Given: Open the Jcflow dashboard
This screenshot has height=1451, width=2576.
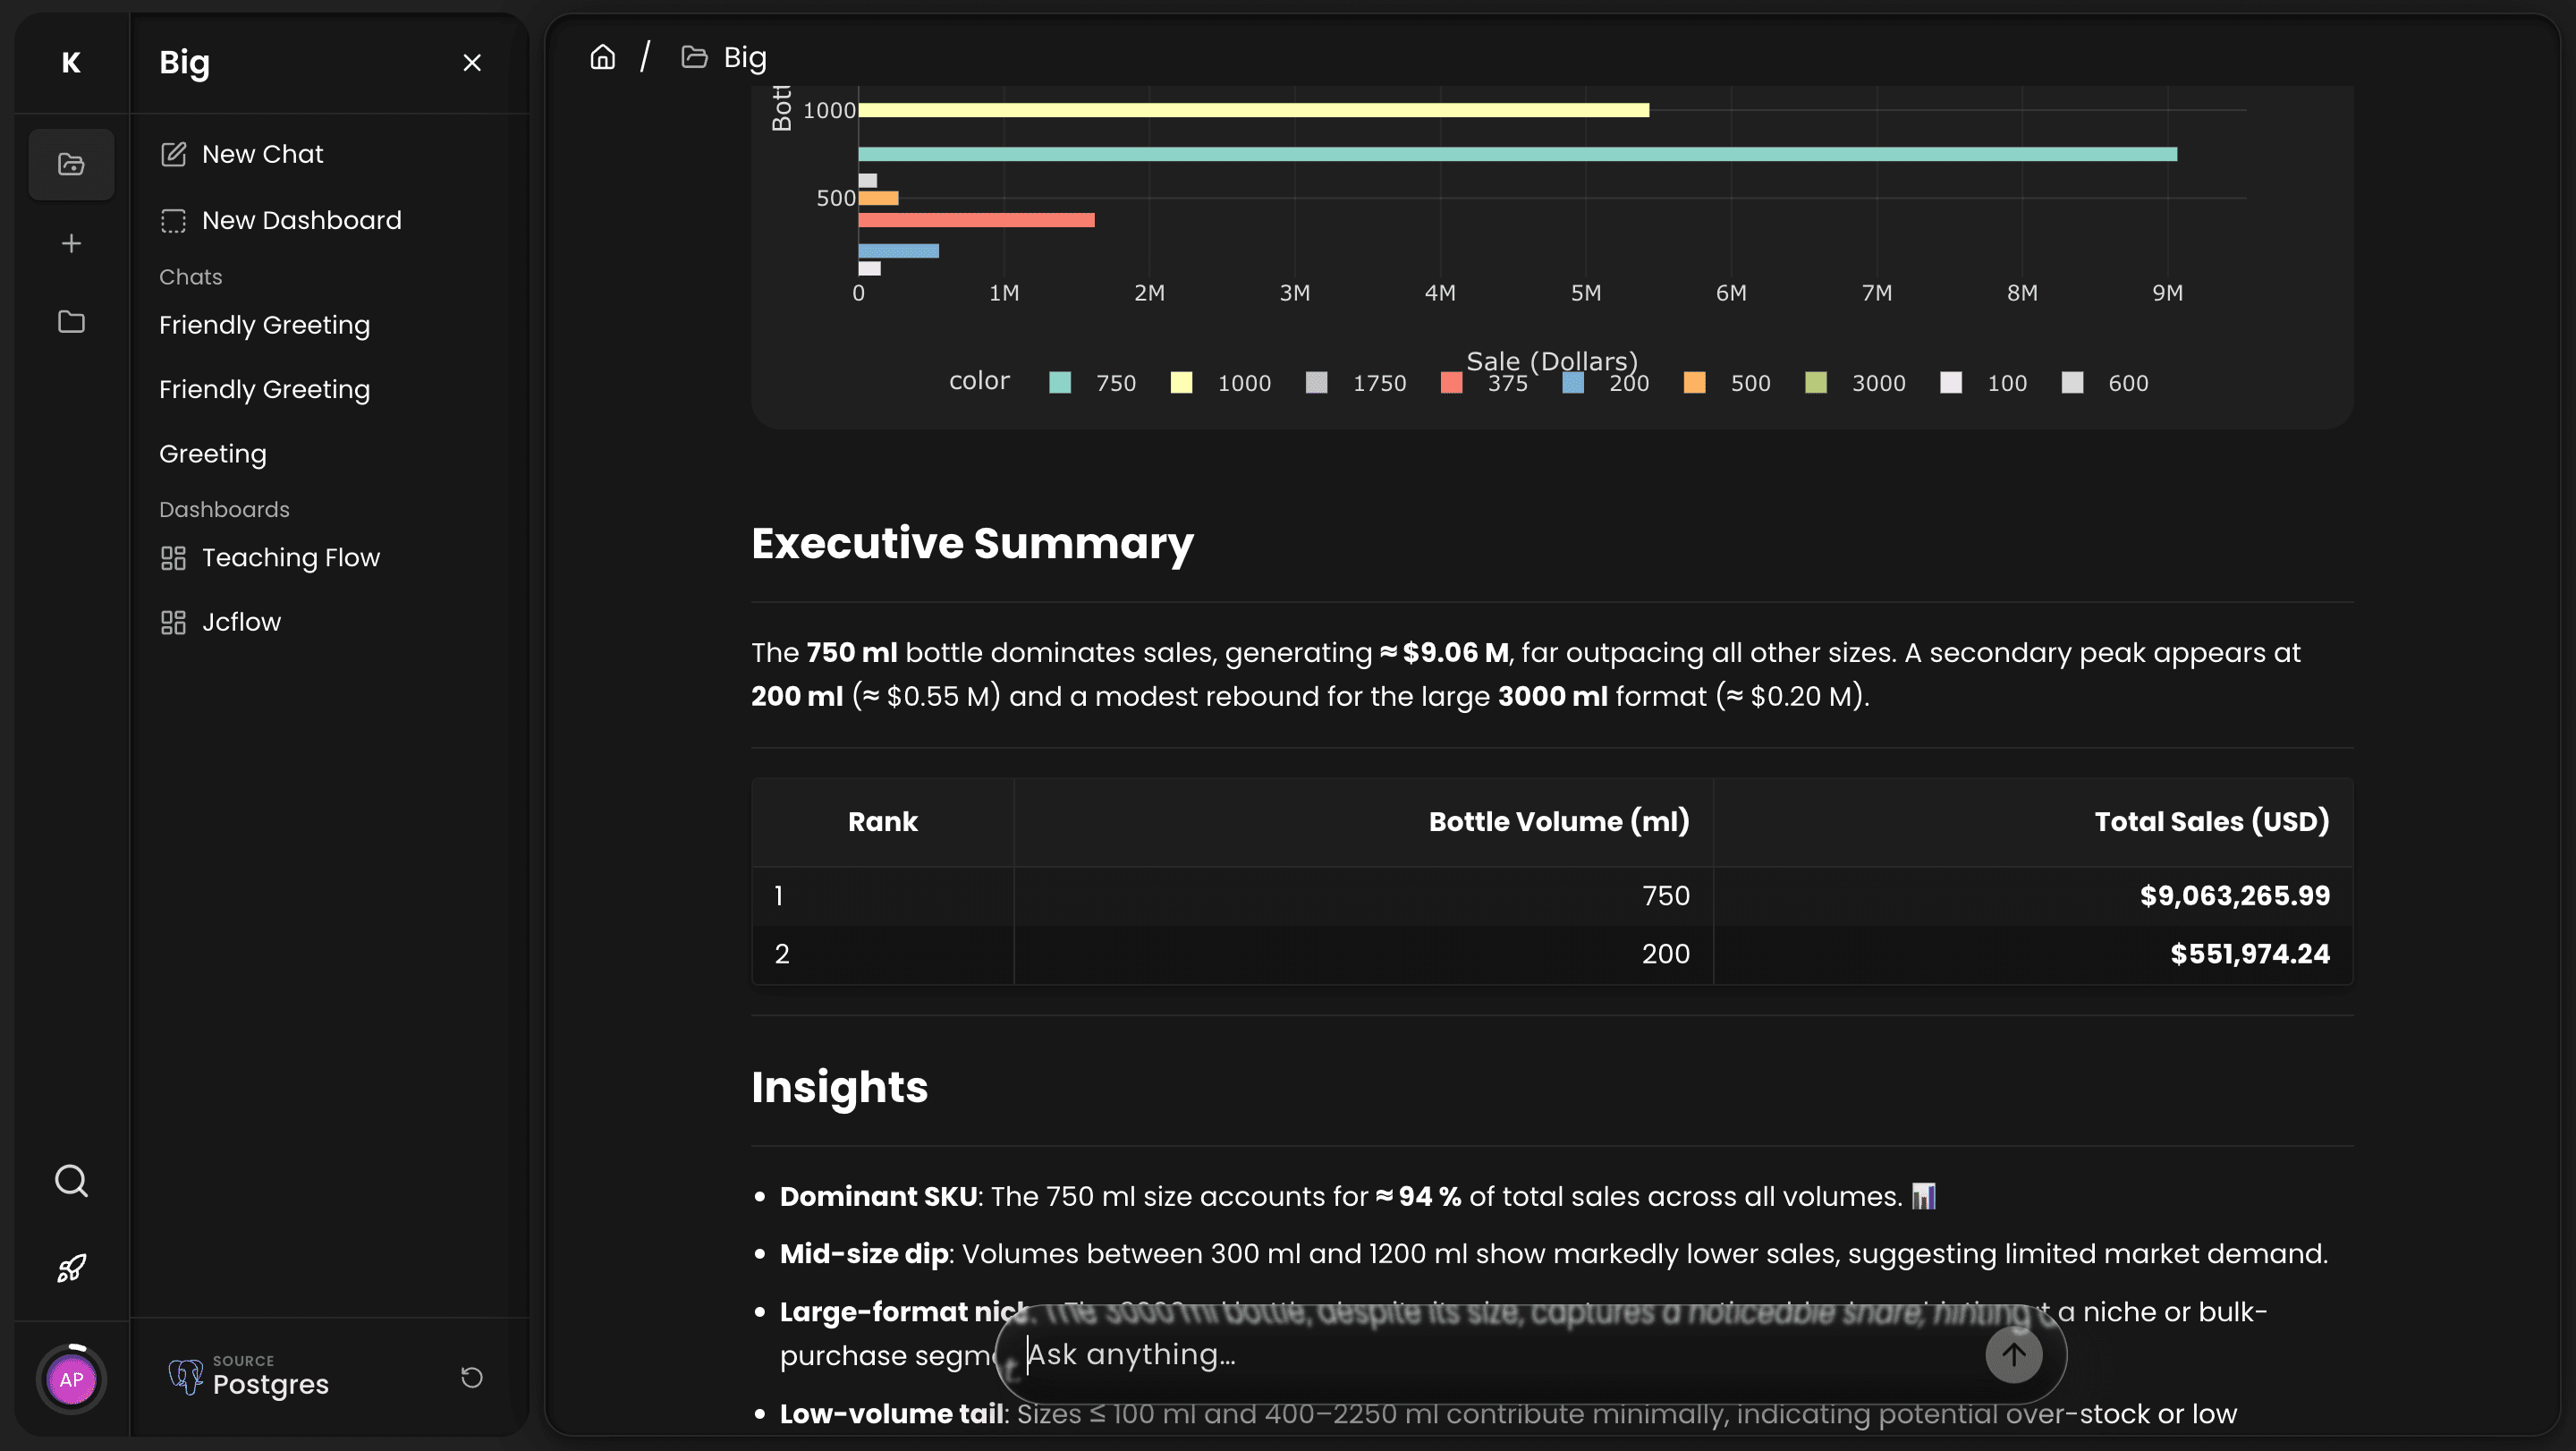Looking at the screenshot, I should point(242,621).
